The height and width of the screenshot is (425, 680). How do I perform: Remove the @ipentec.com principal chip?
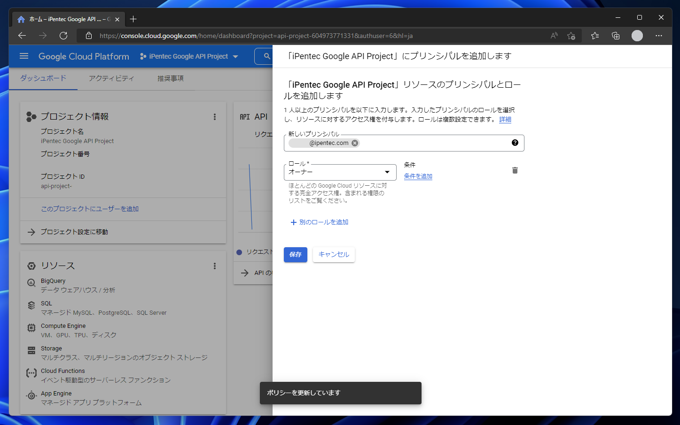pyautogui.click(x=355, y=143)
